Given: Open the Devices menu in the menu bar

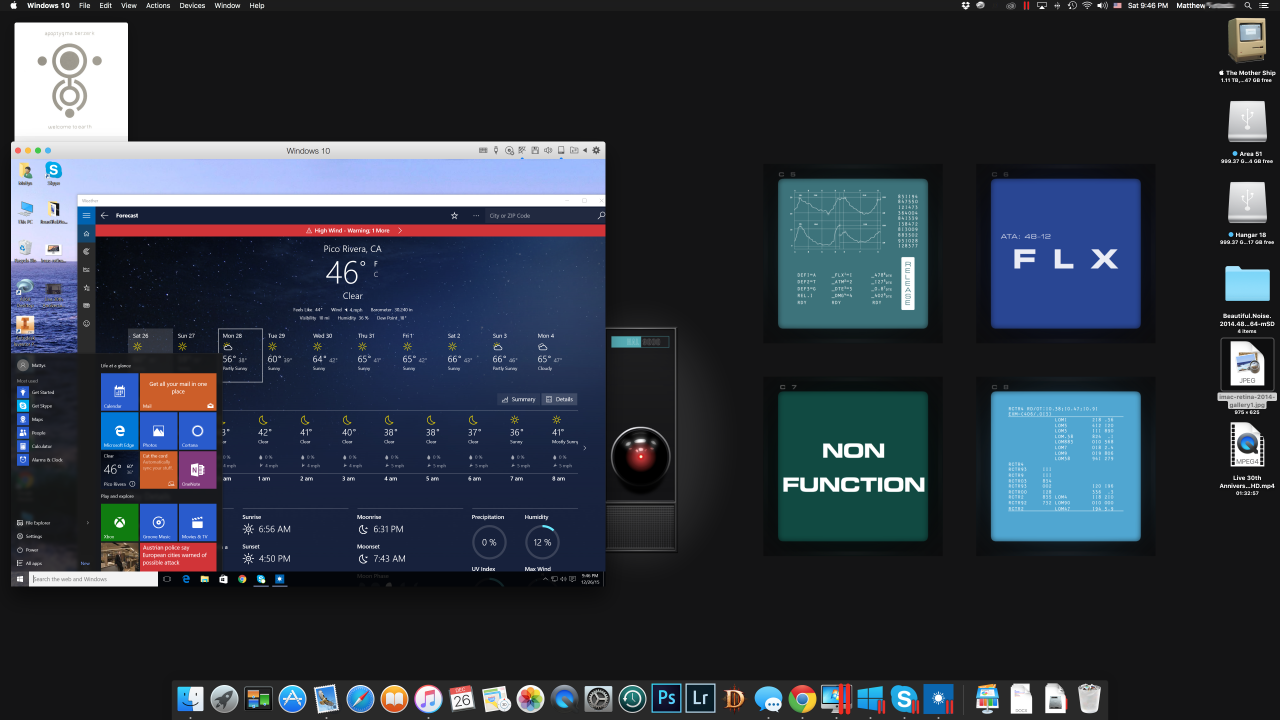Looking at the screenshot, I should coord(190,6).
